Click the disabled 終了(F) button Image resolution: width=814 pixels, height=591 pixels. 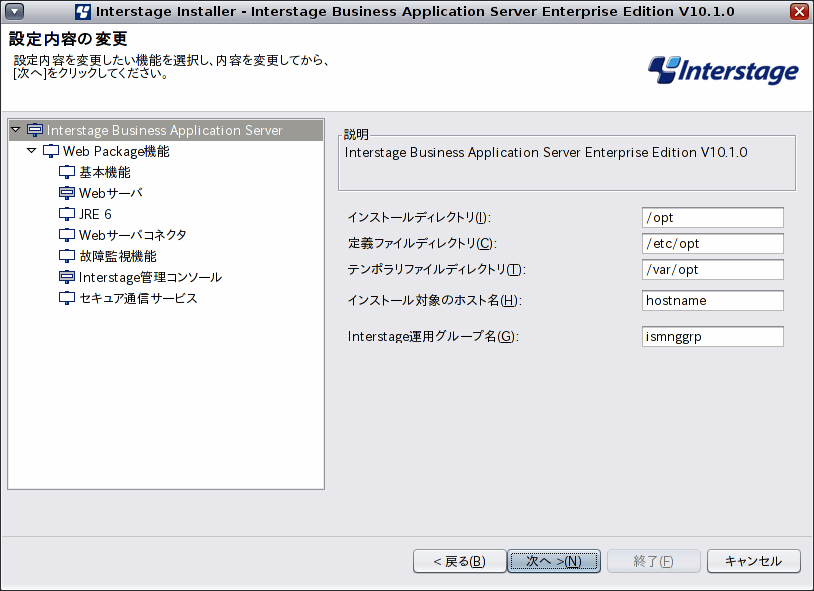click(x=654, y=561)
